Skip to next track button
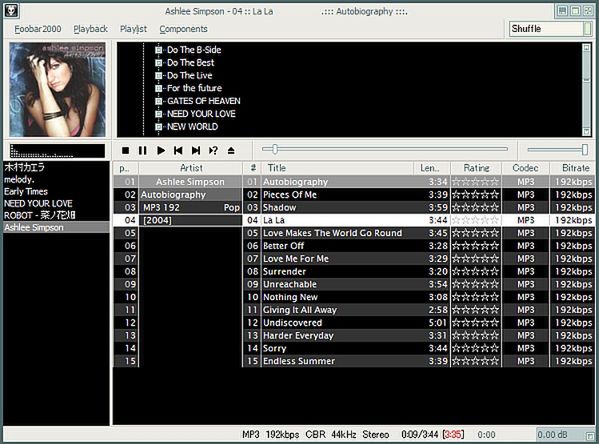 point(196,151)
